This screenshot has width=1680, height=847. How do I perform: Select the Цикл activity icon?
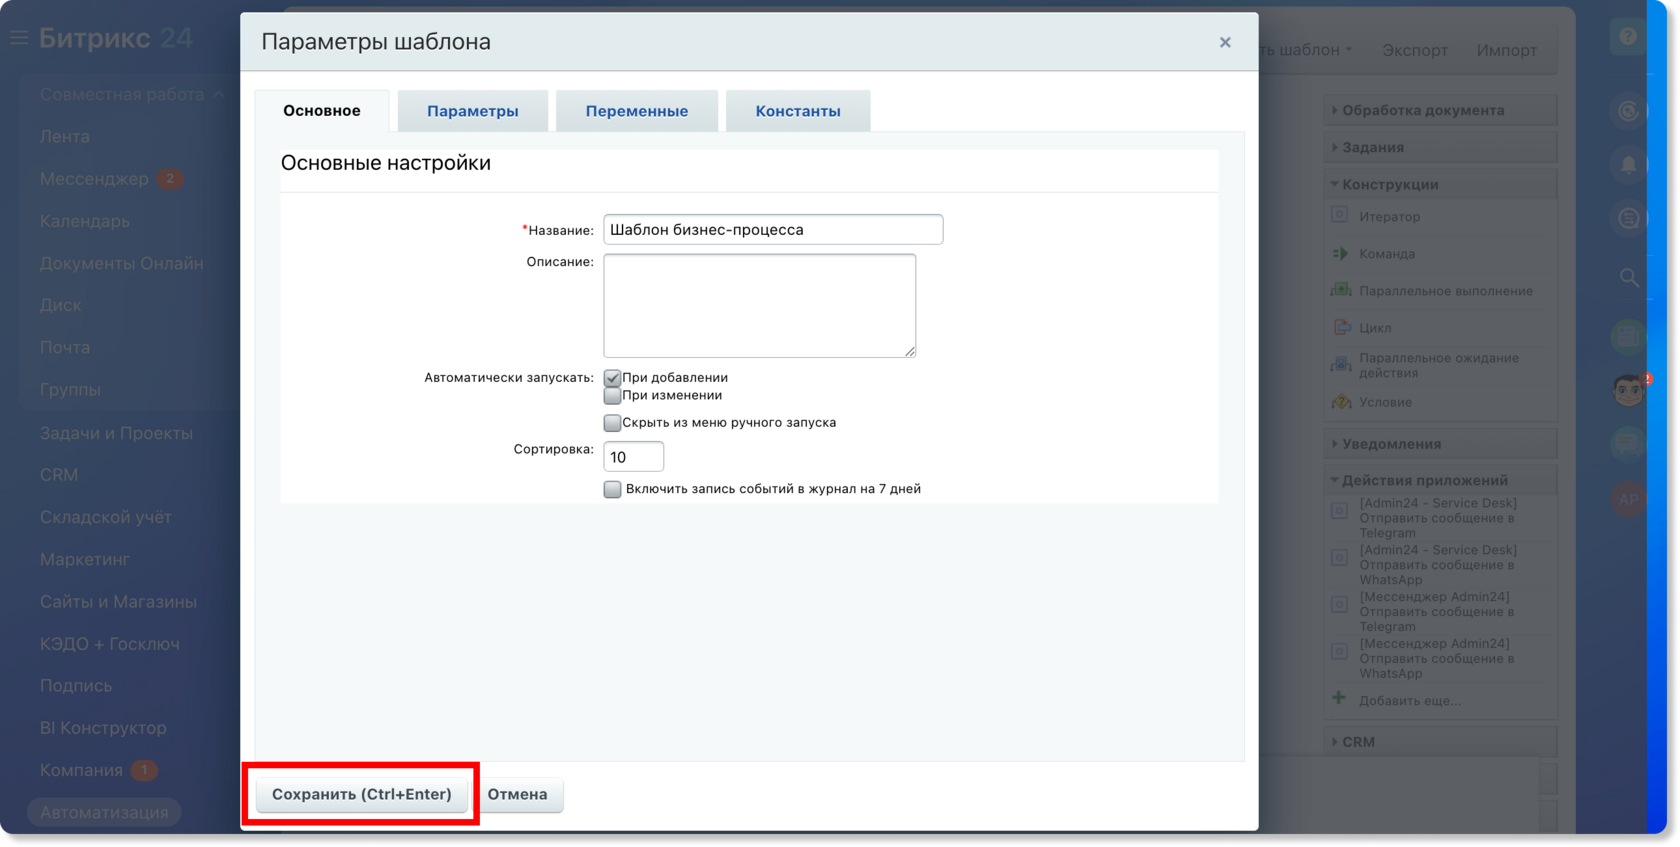[1341, 327]
